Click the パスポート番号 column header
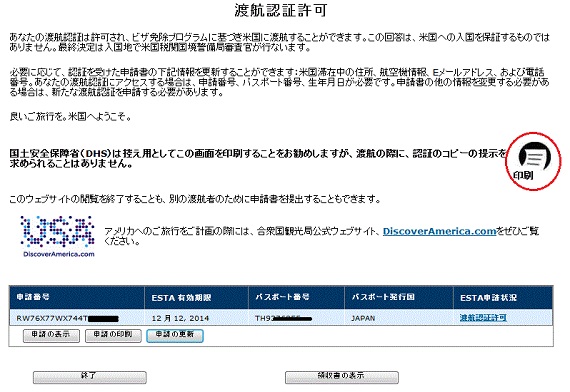 (x=296, y=297)
